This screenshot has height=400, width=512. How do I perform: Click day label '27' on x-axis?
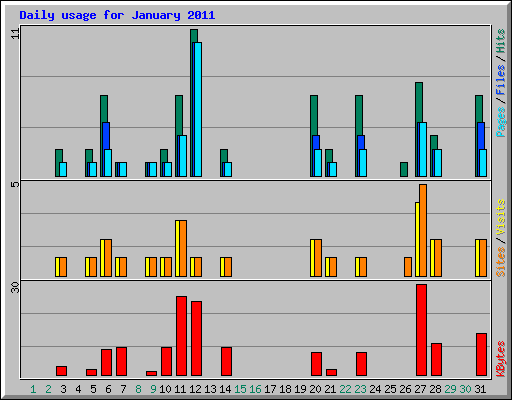pos(420,389)
